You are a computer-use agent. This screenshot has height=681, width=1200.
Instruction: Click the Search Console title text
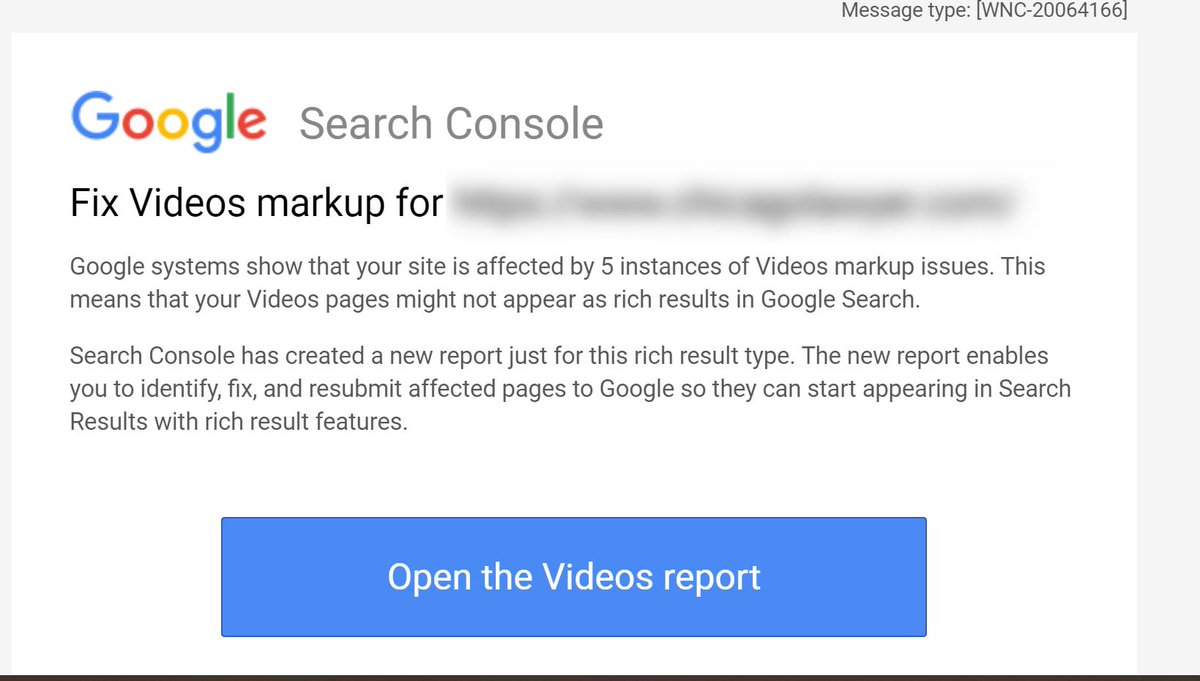tap(451, 124)
